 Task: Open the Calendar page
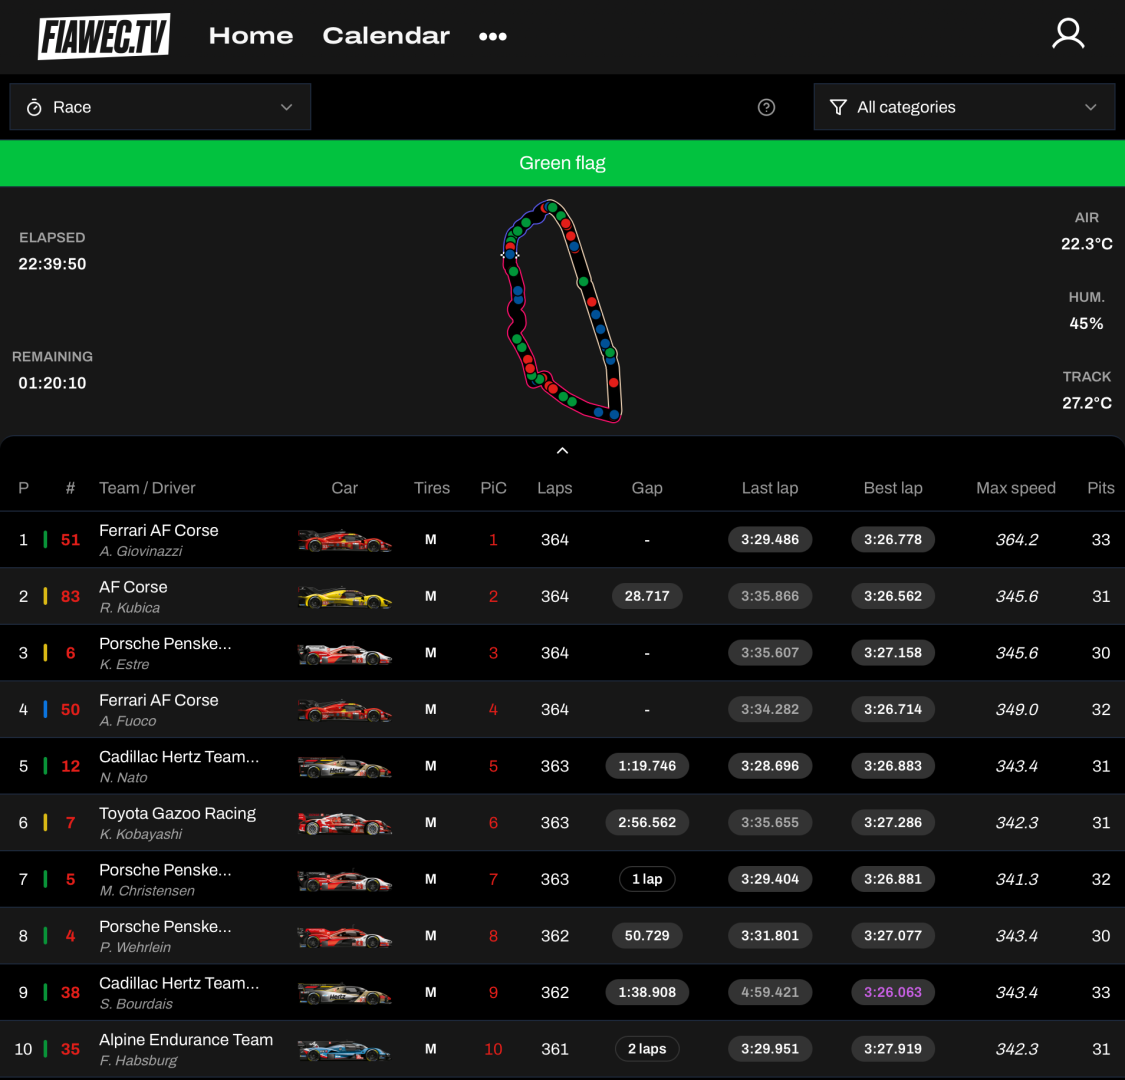click(x=386, y=36)
